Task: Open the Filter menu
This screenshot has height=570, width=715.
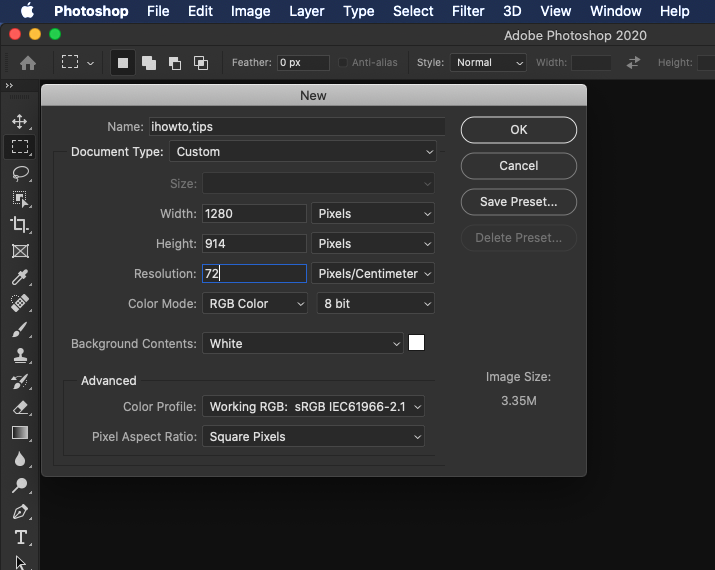Action: (468, 11)
